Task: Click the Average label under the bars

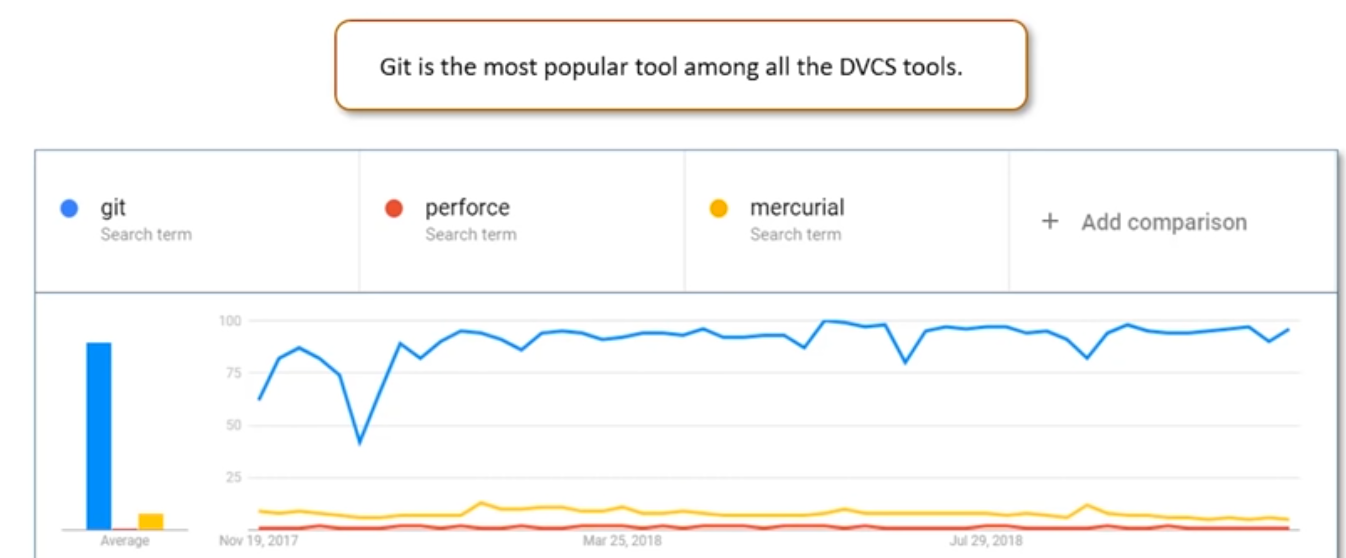Action: [x=125, y=541]
